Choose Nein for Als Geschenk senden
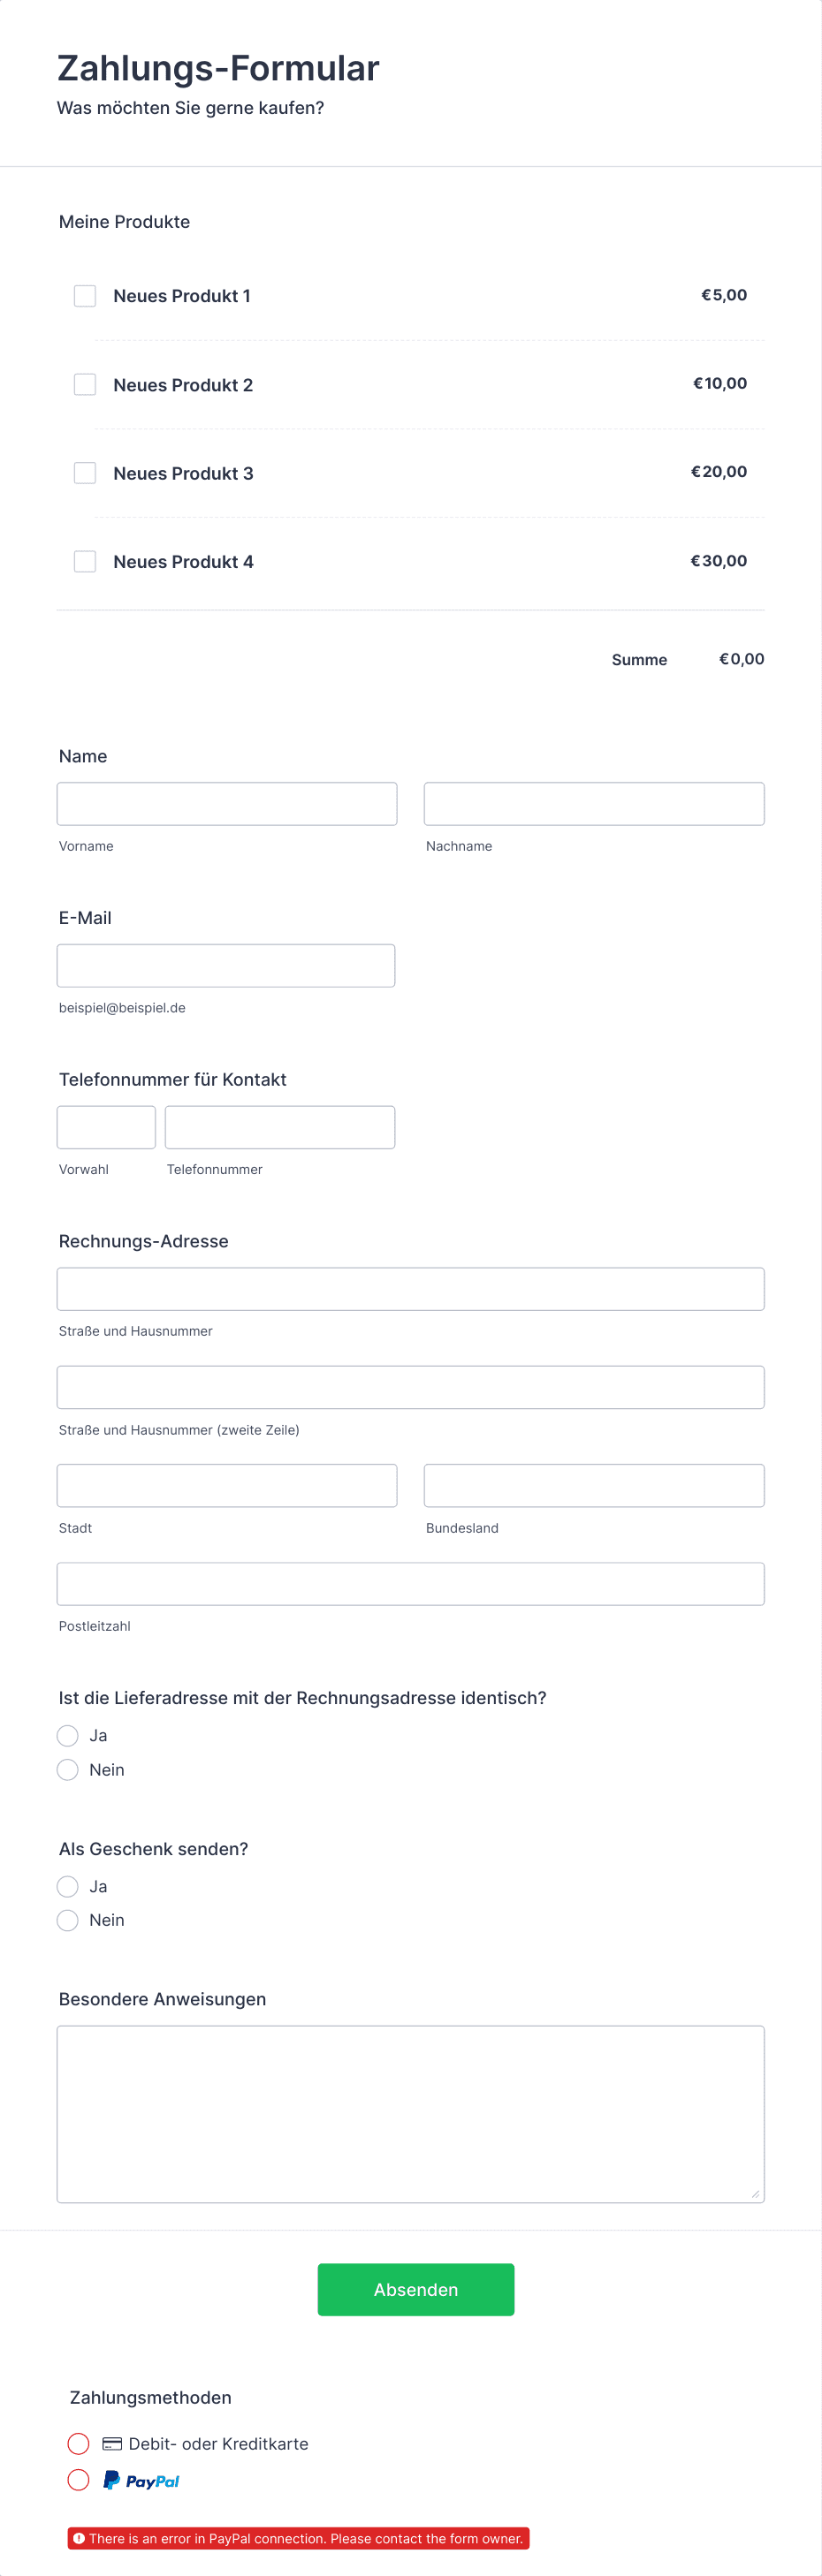This screenshot has width=822, height=2576. pyautogui.click(x=68, y=1920)
